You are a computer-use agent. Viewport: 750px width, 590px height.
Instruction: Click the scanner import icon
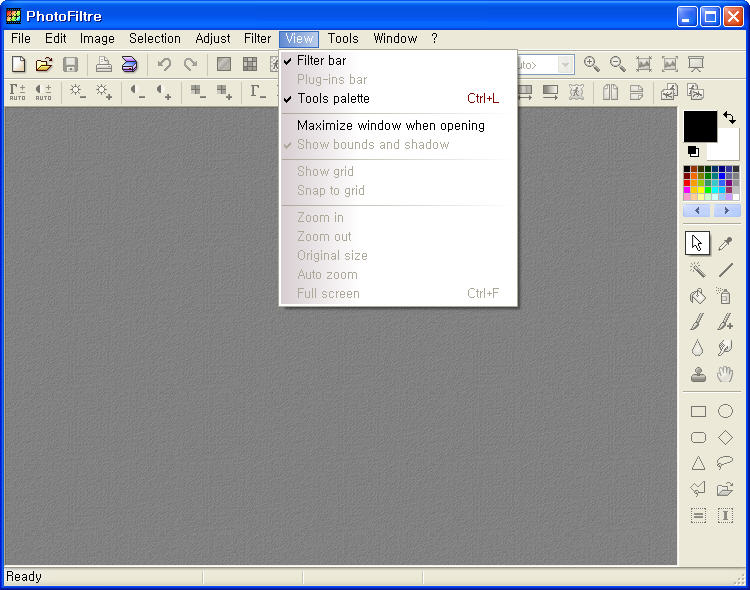tap(129, 64)
